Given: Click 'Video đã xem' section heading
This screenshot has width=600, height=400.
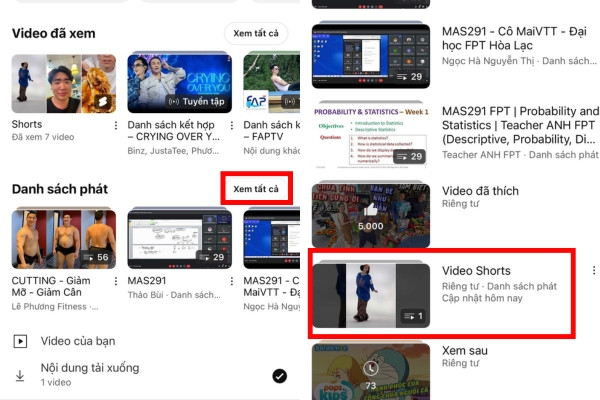Looking at the screenshot, I should click(x=54, y=33).
